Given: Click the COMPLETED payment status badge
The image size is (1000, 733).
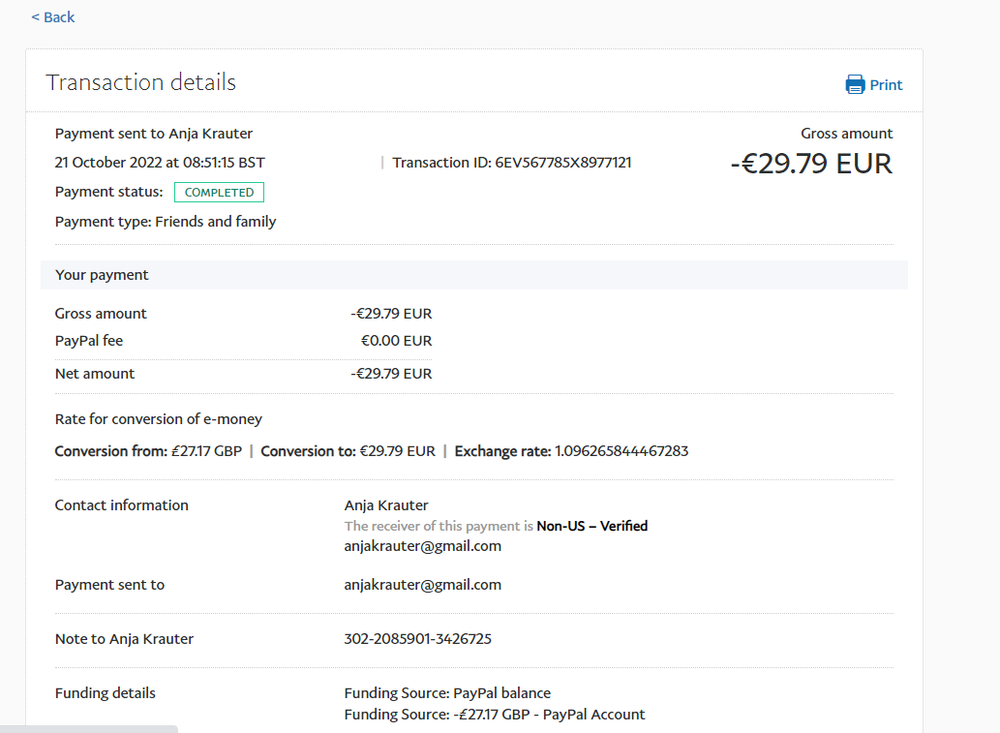Looking at the screenshot, I should coord(219,192).
